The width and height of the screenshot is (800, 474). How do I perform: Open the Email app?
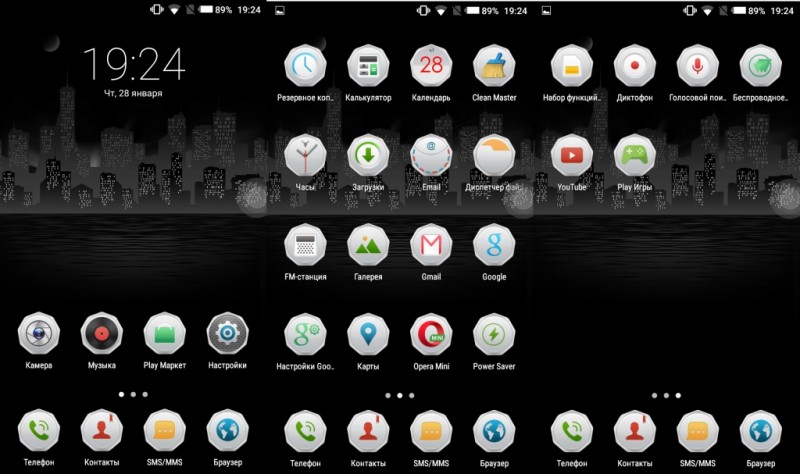click(431, 156)
